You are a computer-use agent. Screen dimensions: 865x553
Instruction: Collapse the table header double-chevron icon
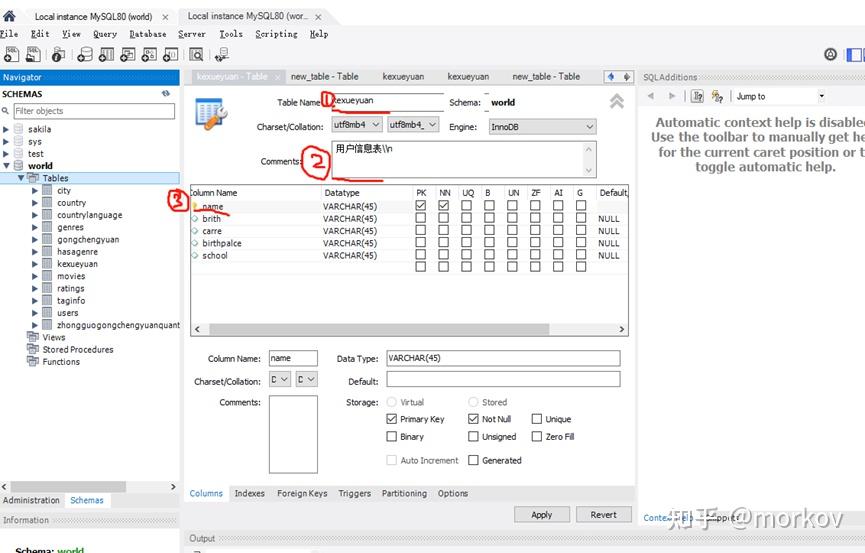[x=617, y=101]
